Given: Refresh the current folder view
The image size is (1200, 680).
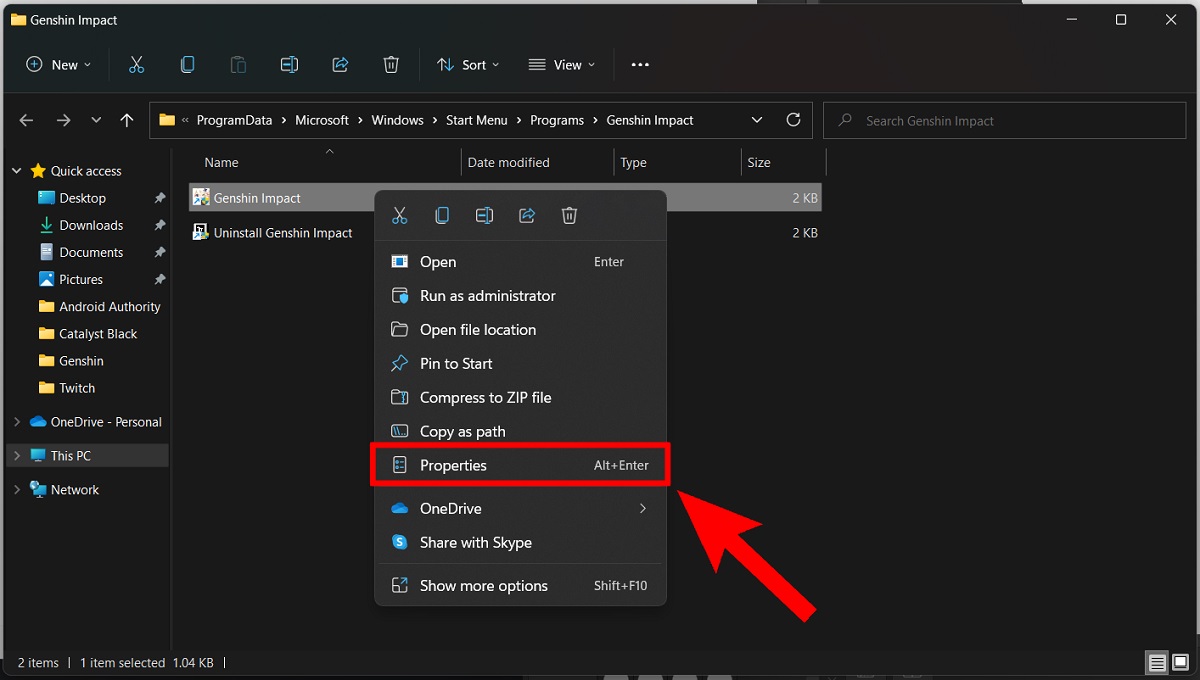Looking at the screenshot, I should [x=793, y=120].
